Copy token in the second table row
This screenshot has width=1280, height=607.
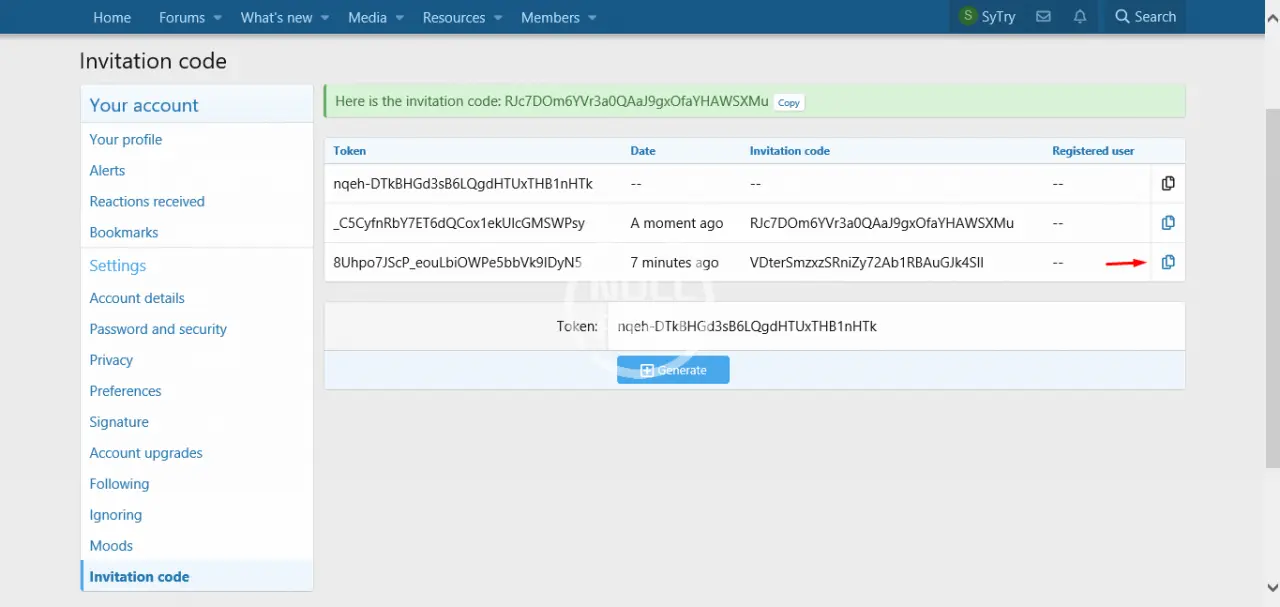pyautogui.click(x=1167, y=223)
